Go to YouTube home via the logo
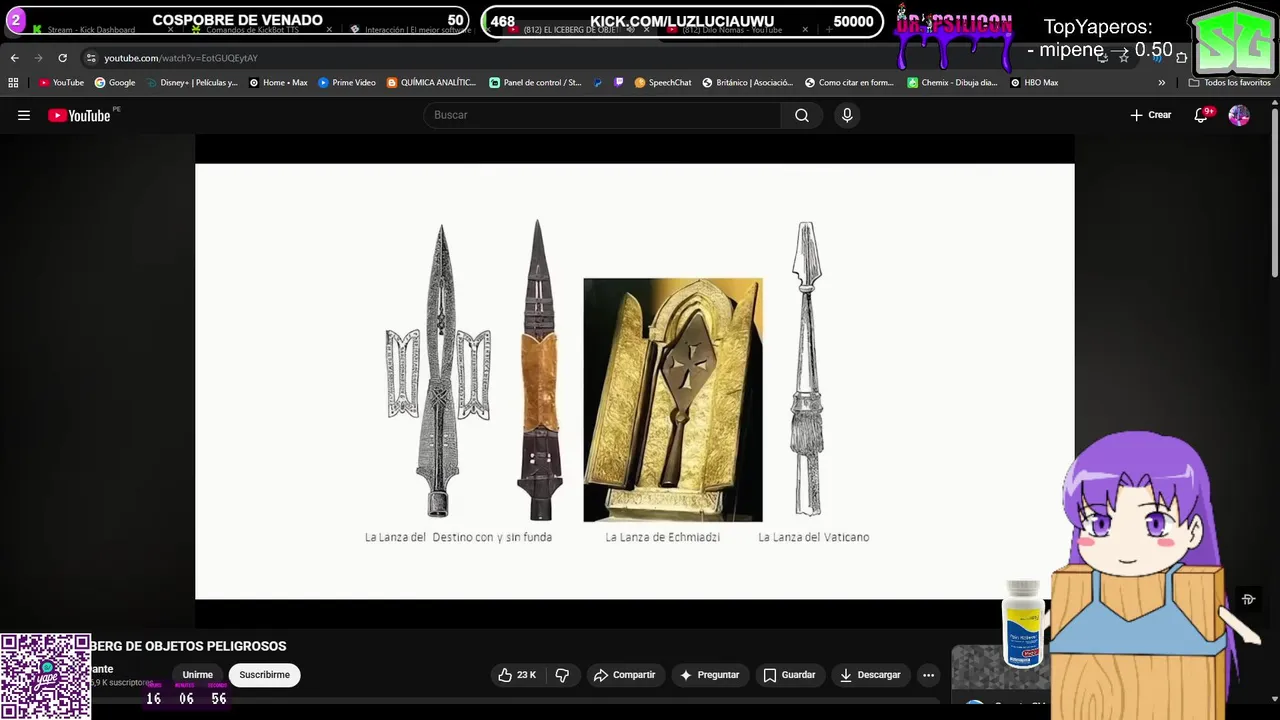Viewport: 1280px width, 720px height. (79, 115)
